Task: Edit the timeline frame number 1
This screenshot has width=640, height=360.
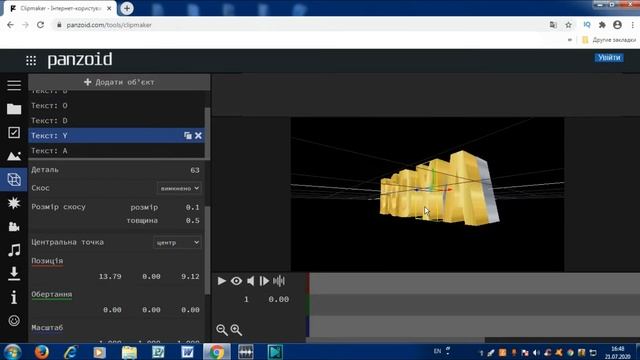Action: point(246,300)
